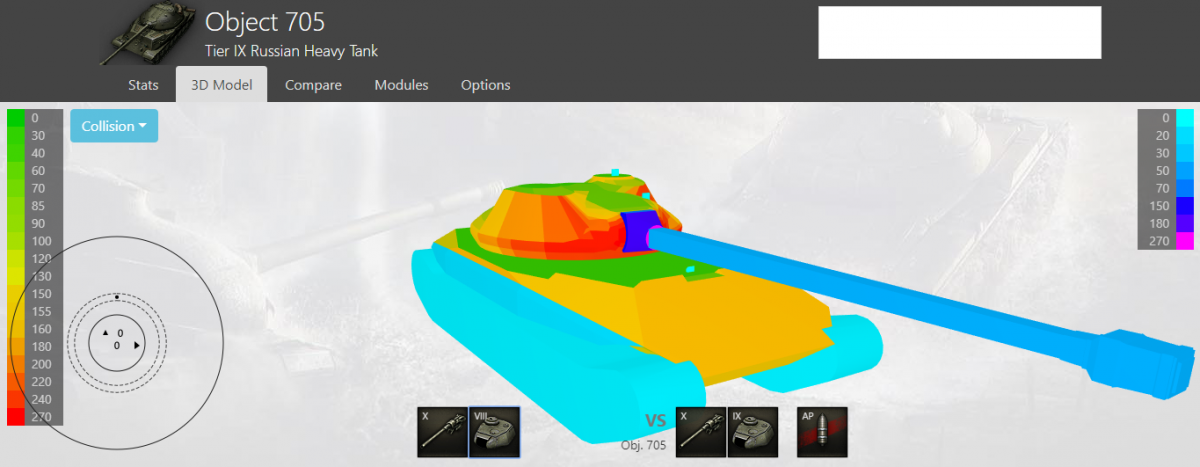The width and height of the screenshot is (1200, 467).
Task: Click the 85 armor legend entry
Action: 34,206
